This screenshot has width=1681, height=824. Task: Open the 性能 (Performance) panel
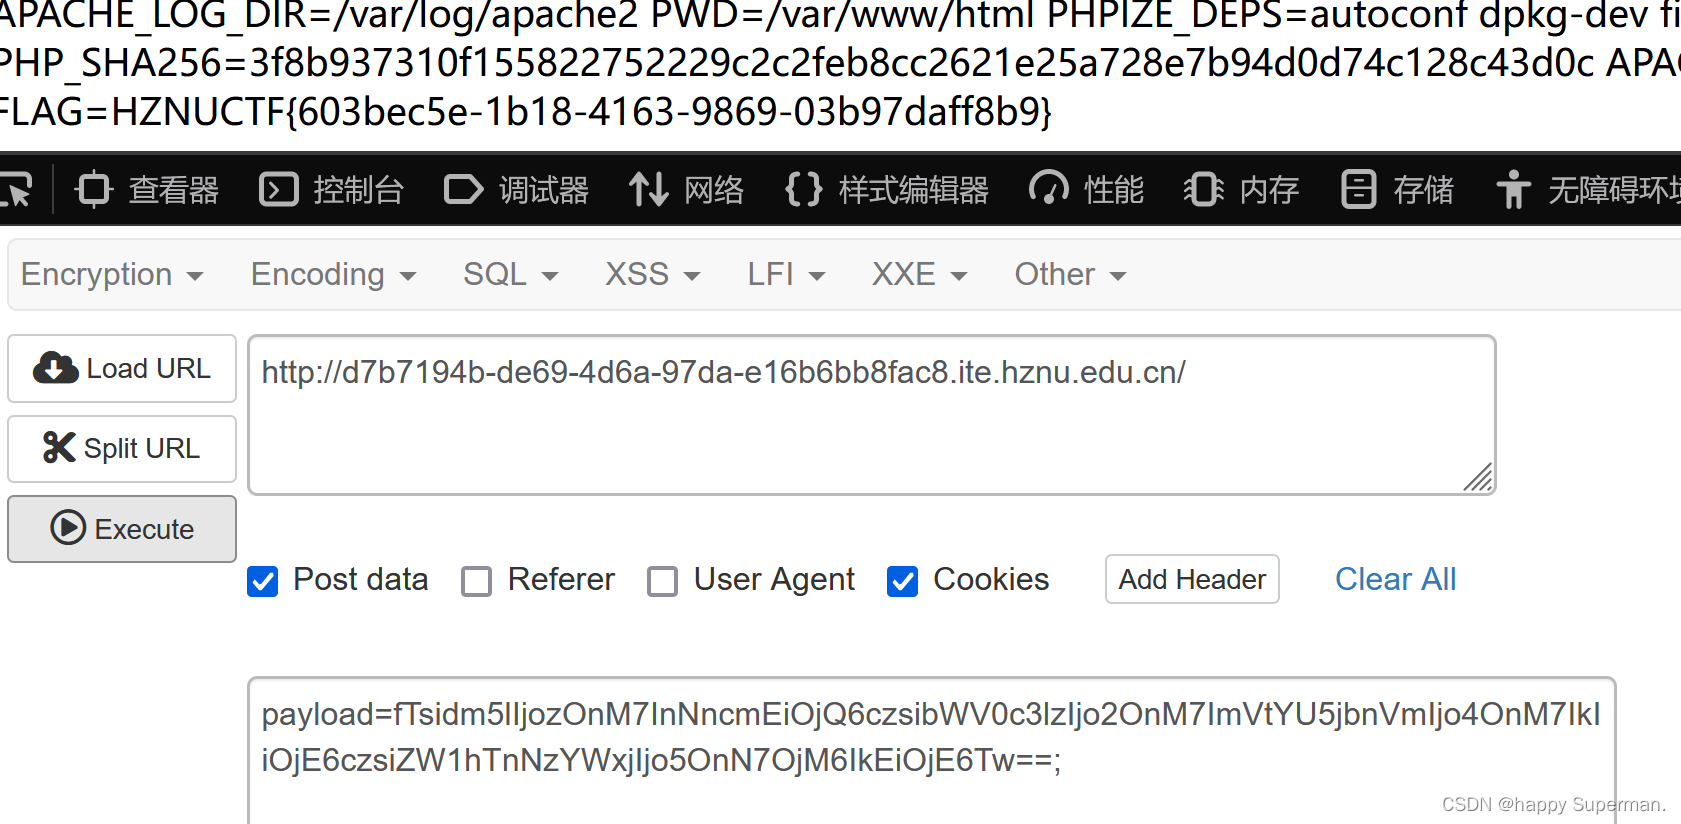coord(1086,189)
